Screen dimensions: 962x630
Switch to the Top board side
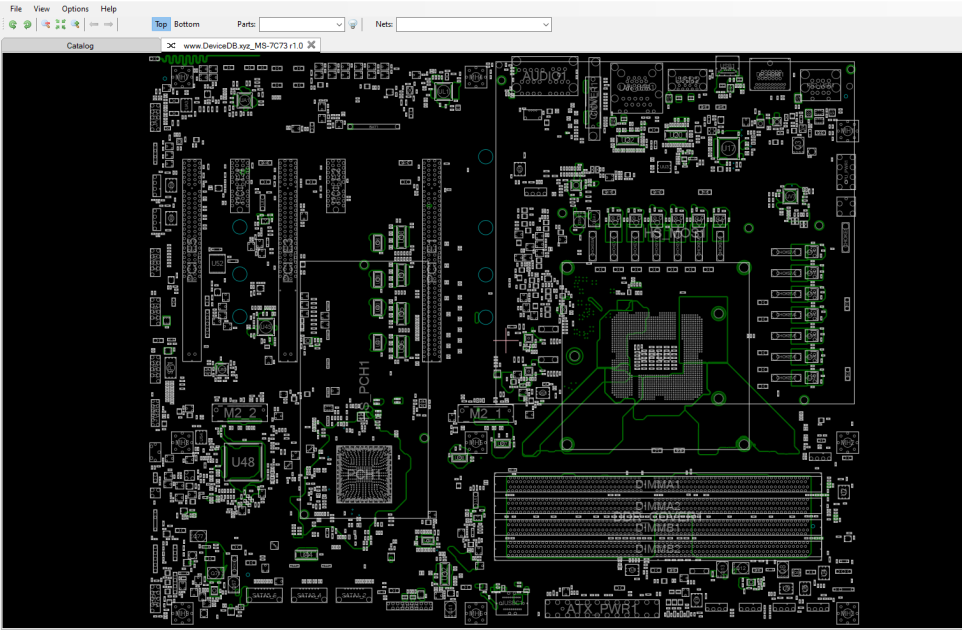pos(161,24)
